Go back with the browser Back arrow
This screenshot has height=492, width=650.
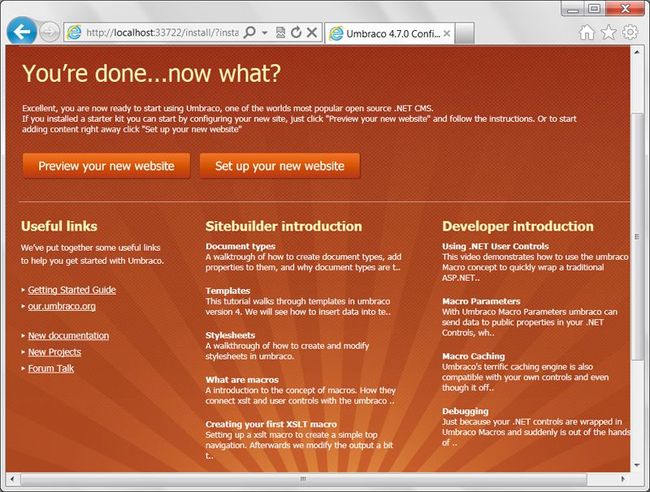point(22,31)
